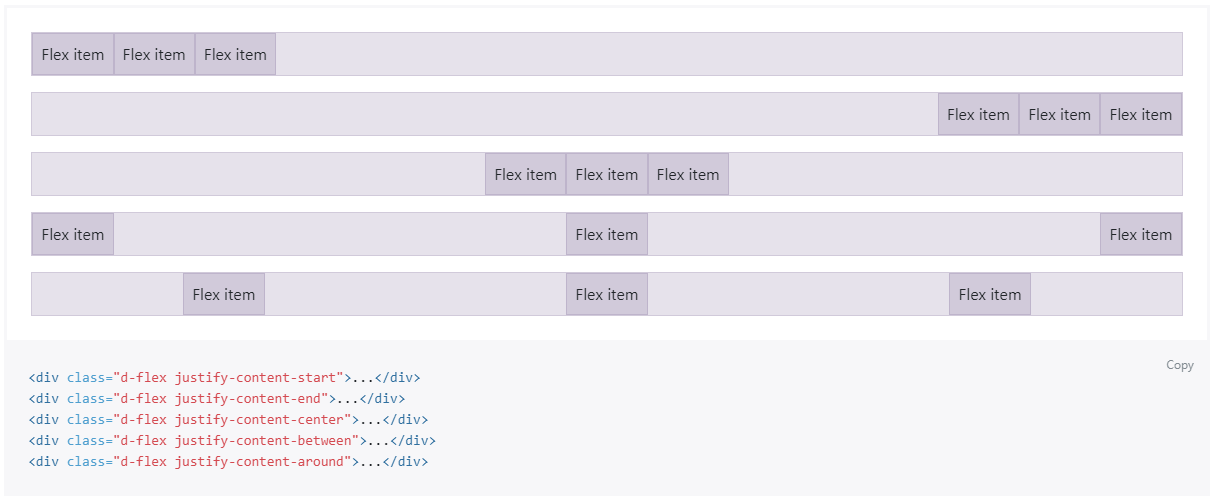Click far-left Flex item in fourth row
This screenshot has height=501, width=1214.
(x=73, y=235)
